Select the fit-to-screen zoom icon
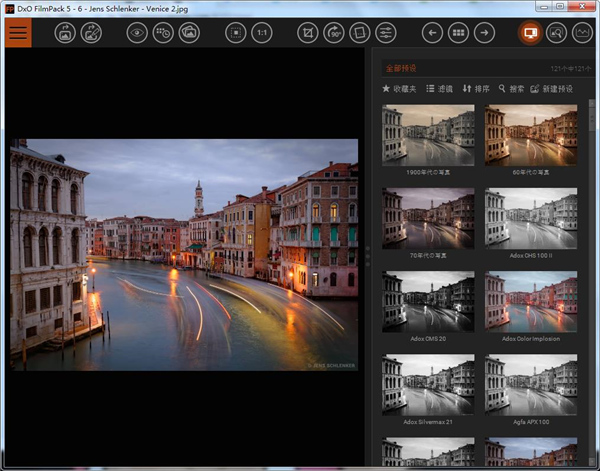The width and height of the screenshot is (600, 471). (236, 33)
